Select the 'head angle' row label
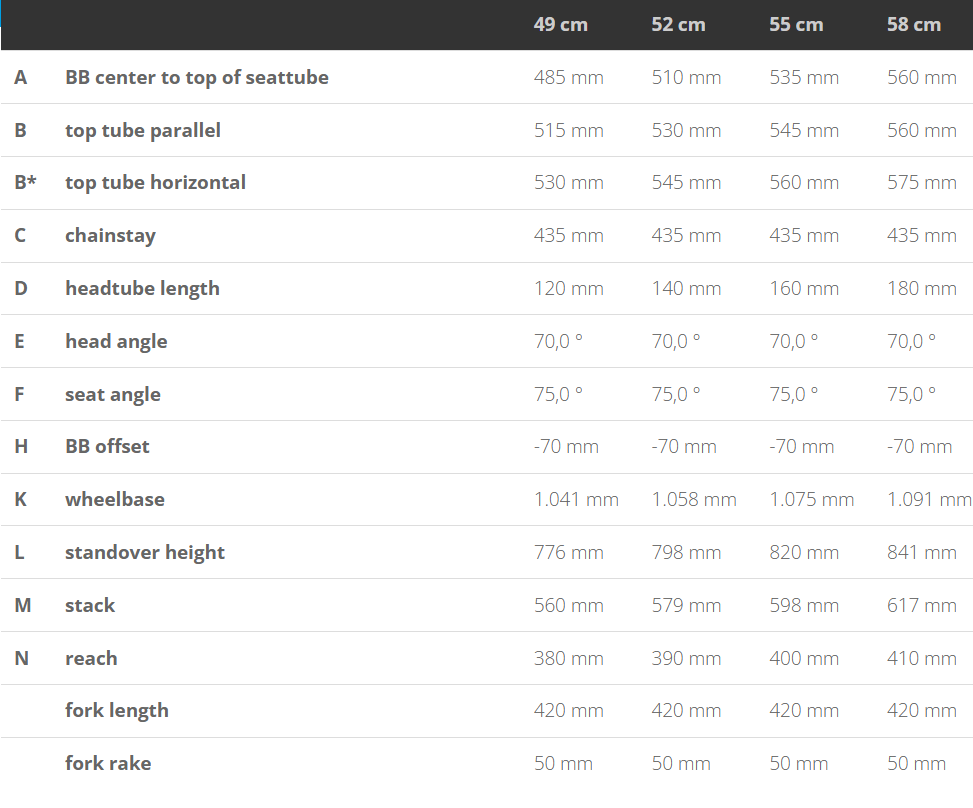This screenshot has height=808, width=973. (x=116, y=341)
